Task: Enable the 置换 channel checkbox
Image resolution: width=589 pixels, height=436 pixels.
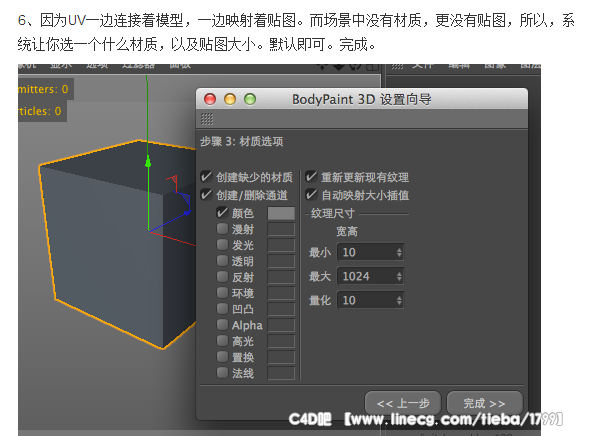Action: (222, 356)
